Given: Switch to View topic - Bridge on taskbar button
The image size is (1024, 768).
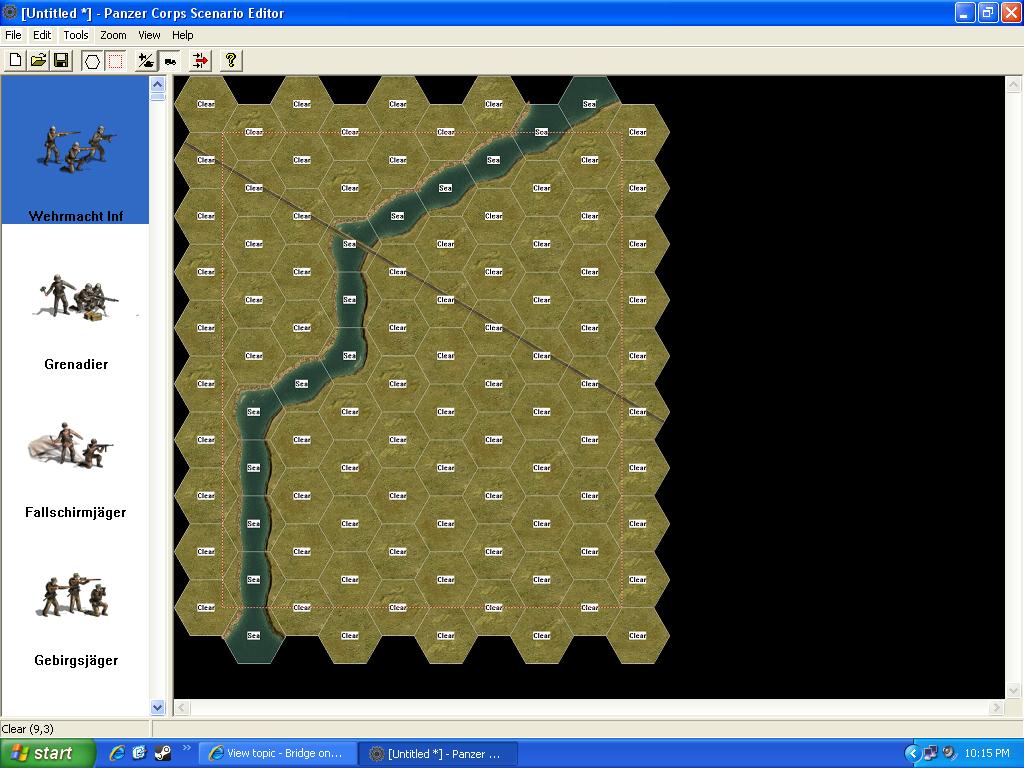Looking at the screenshot, I should click(278, 753).
